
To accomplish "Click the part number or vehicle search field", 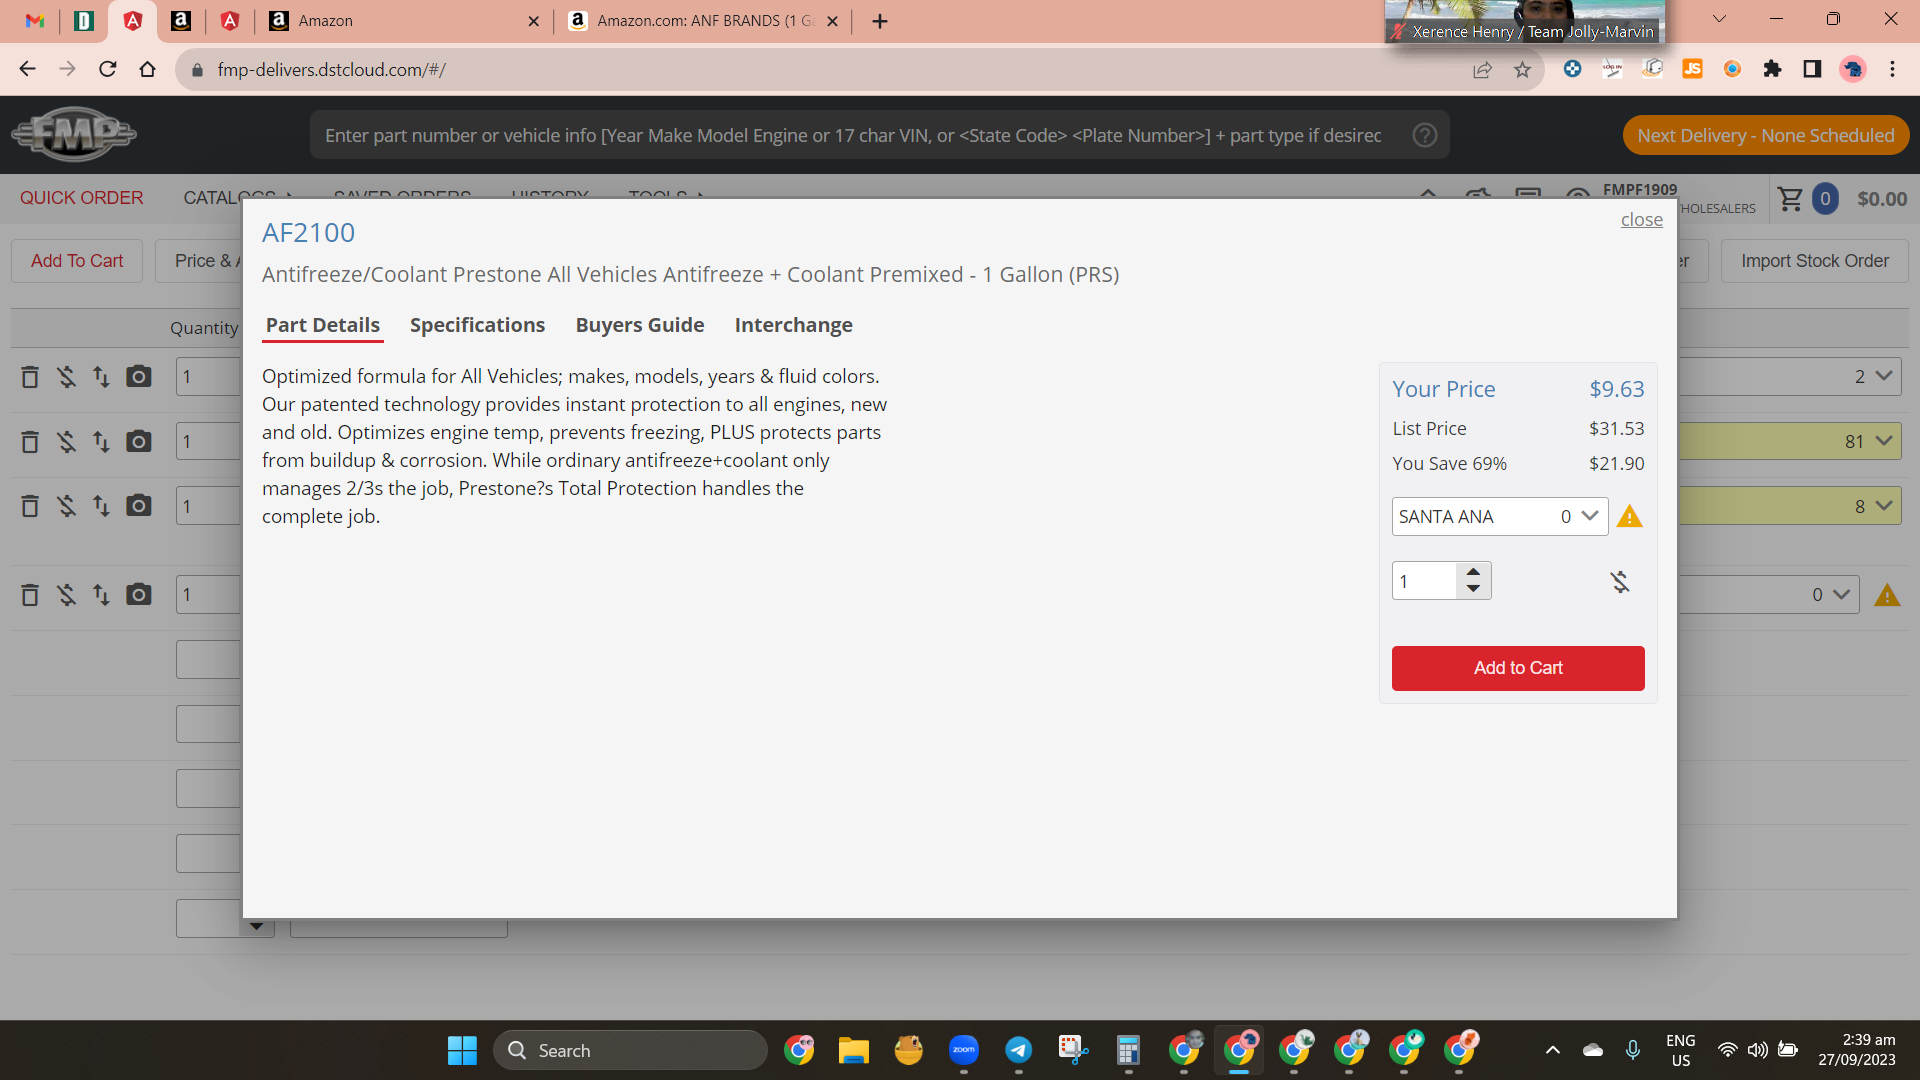I will point(853,135).
